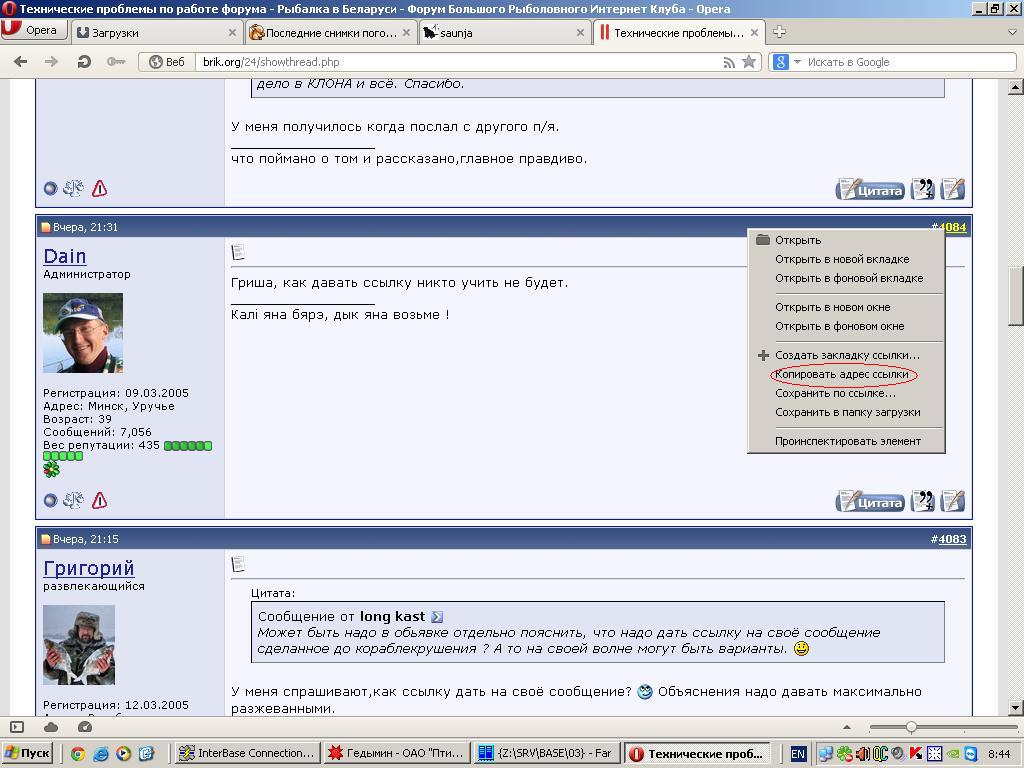Reload the current page
The height and width of the screenshot is (768, 1024).
(84, 62)
